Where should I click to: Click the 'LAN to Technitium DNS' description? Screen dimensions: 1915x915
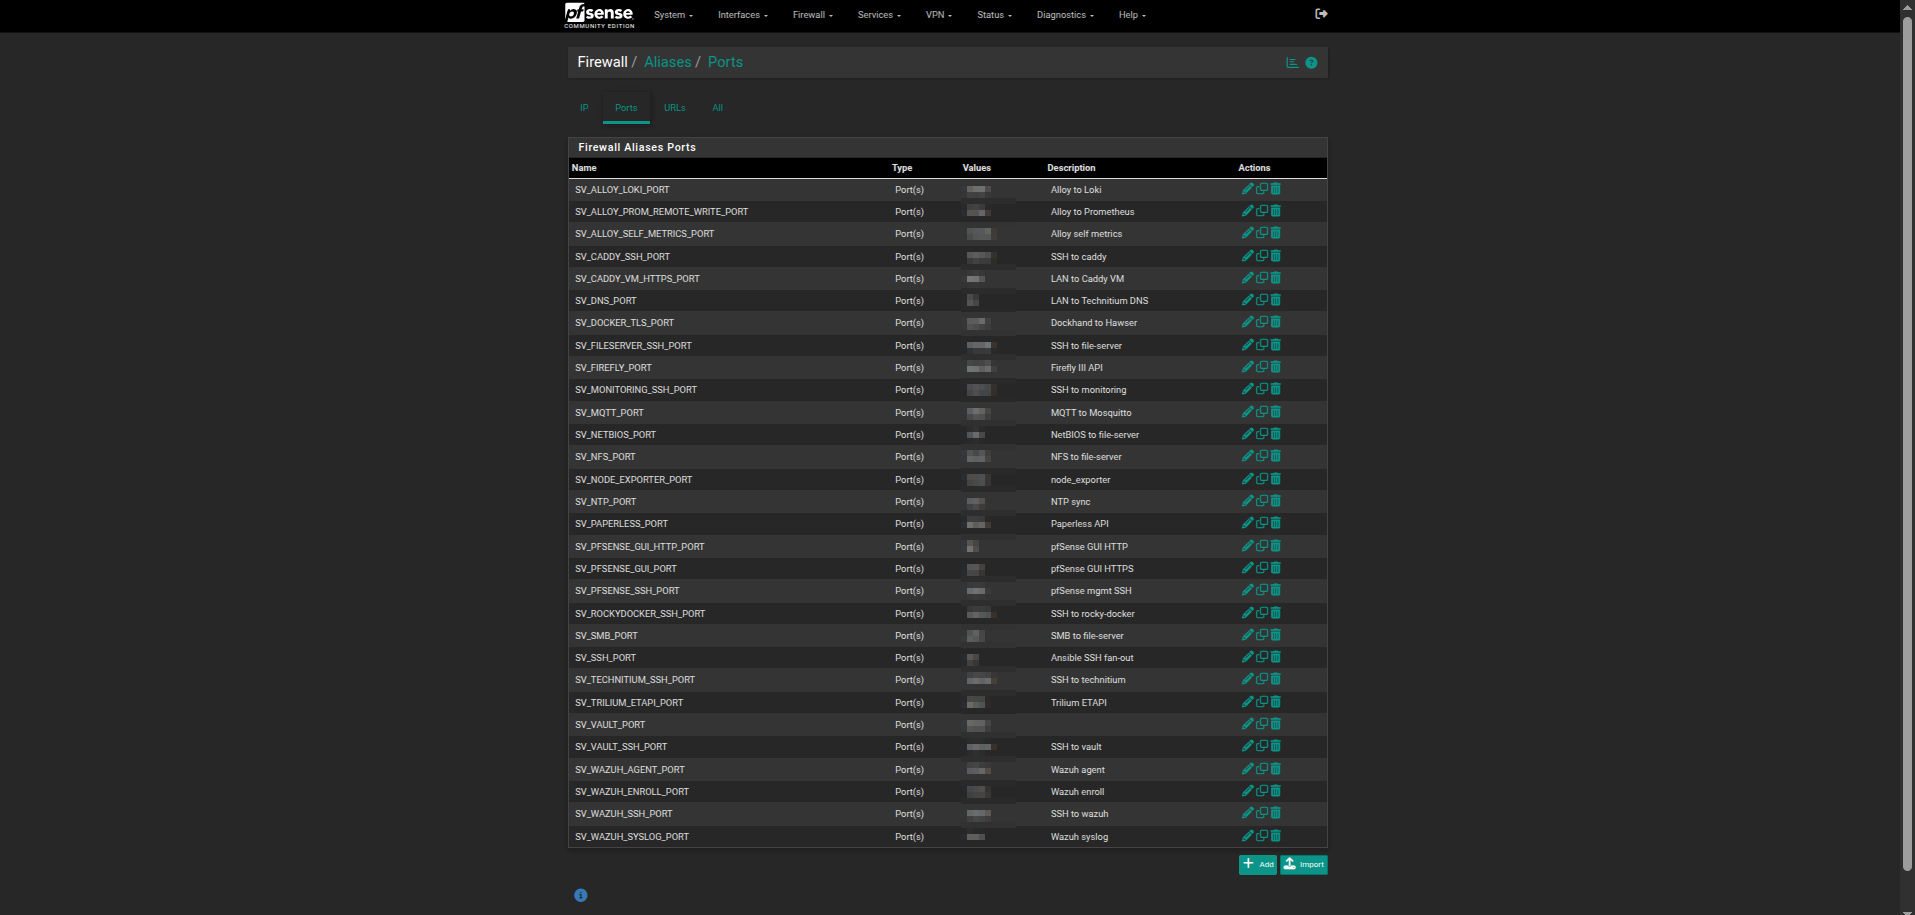tap(1099, 301)
